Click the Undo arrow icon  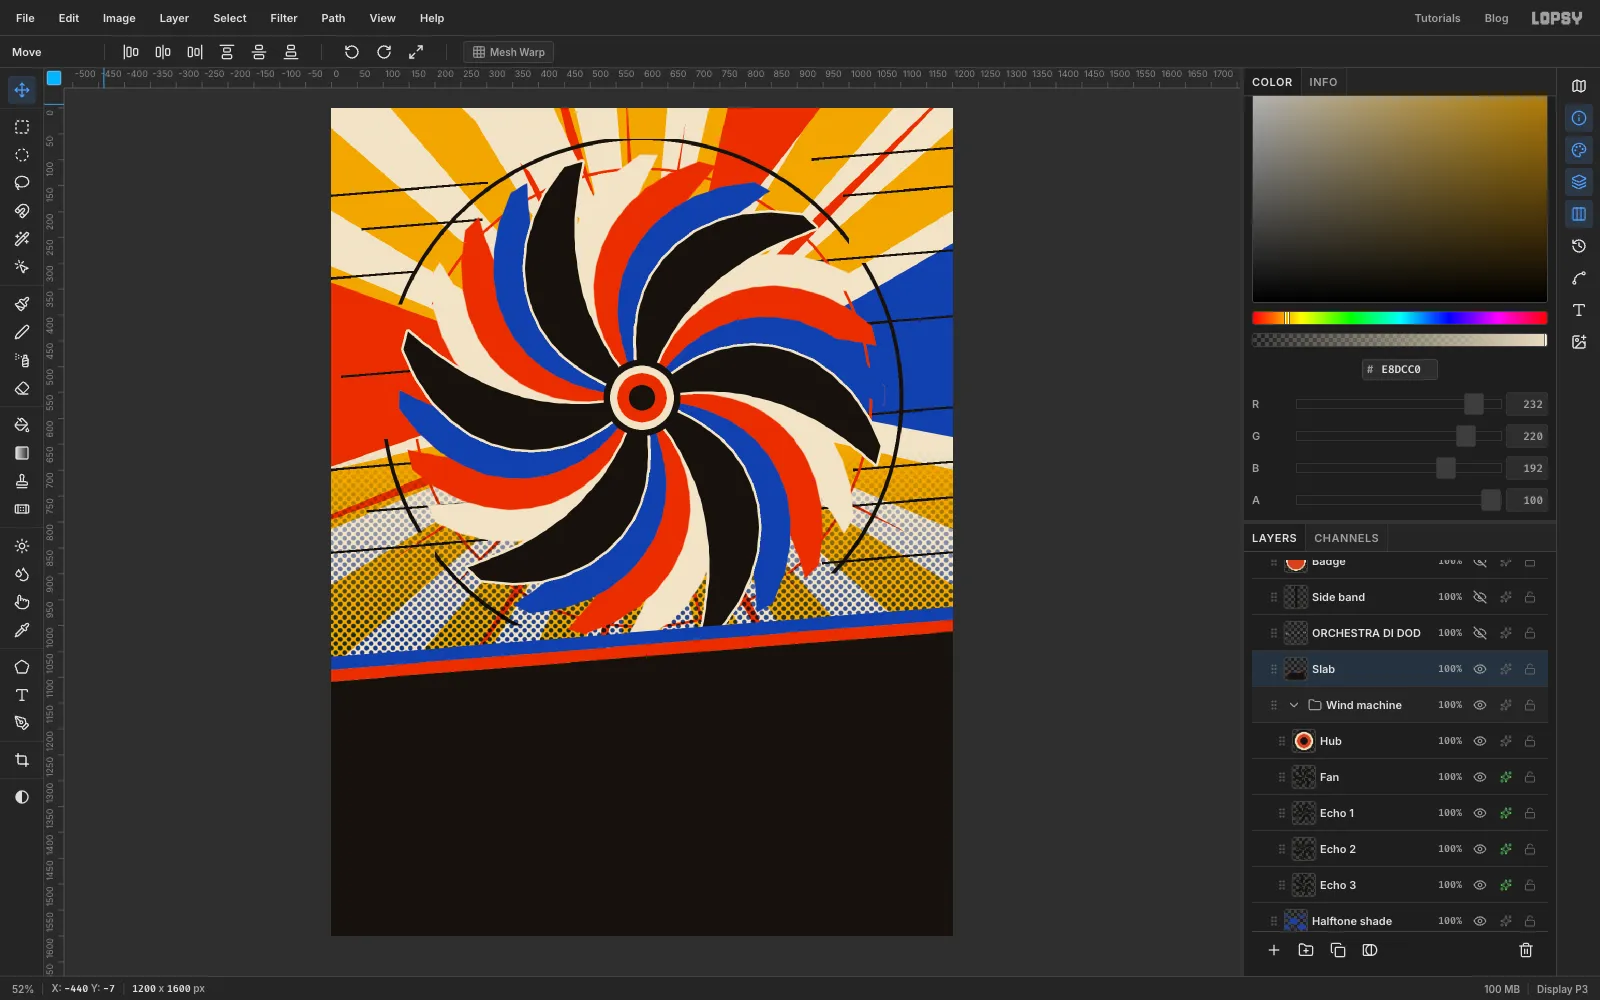point(352,52)
